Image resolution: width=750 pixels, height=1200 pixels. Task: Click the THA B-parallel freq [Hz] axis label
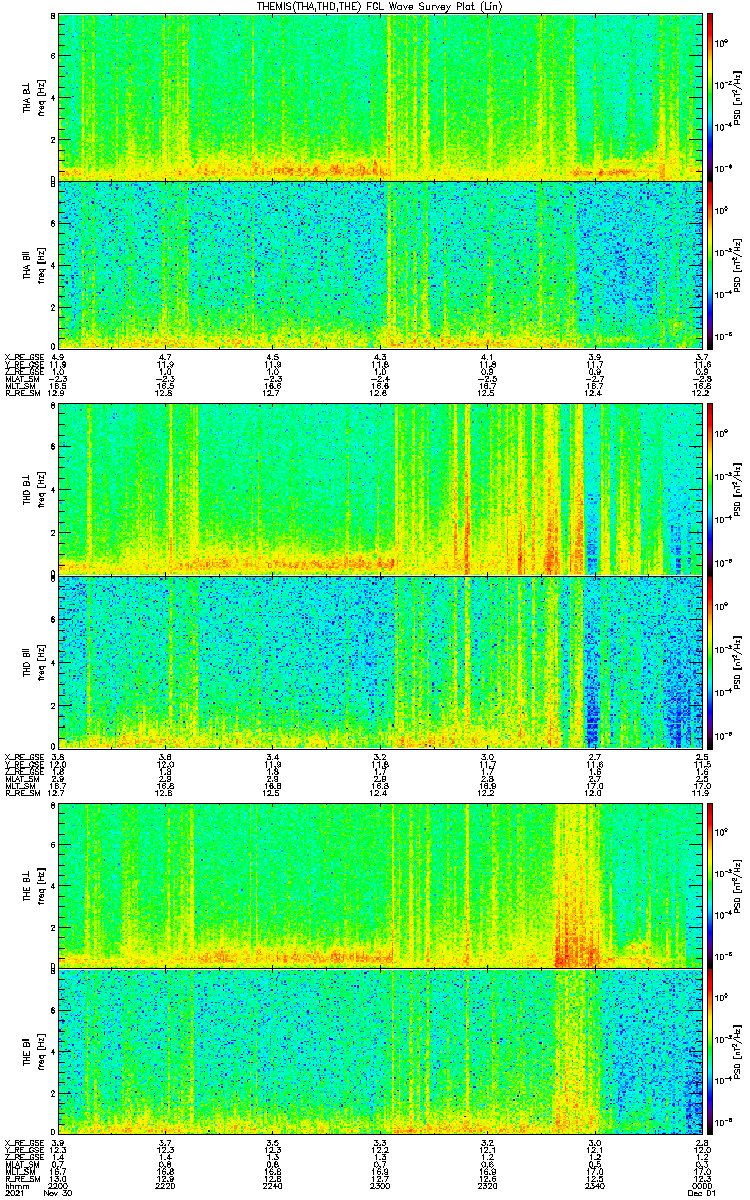click(41, 265)
